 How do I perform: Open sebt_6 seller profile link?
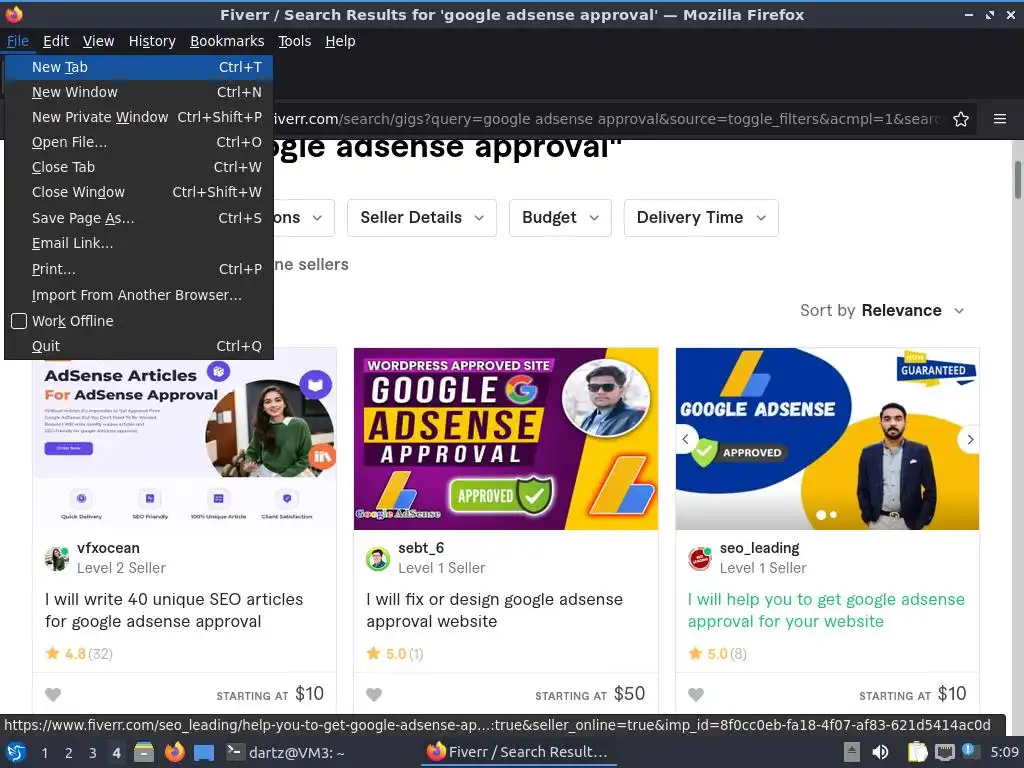point(421,548)
